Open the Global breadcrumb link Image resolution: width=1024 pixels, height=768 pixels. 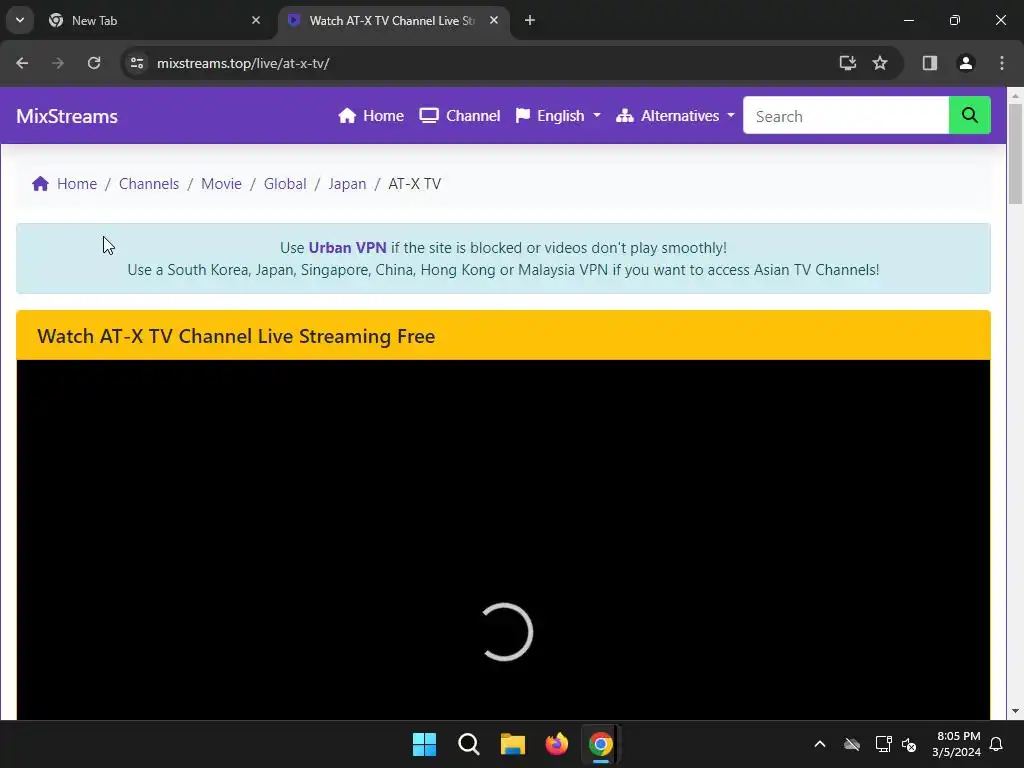[285, 184]
